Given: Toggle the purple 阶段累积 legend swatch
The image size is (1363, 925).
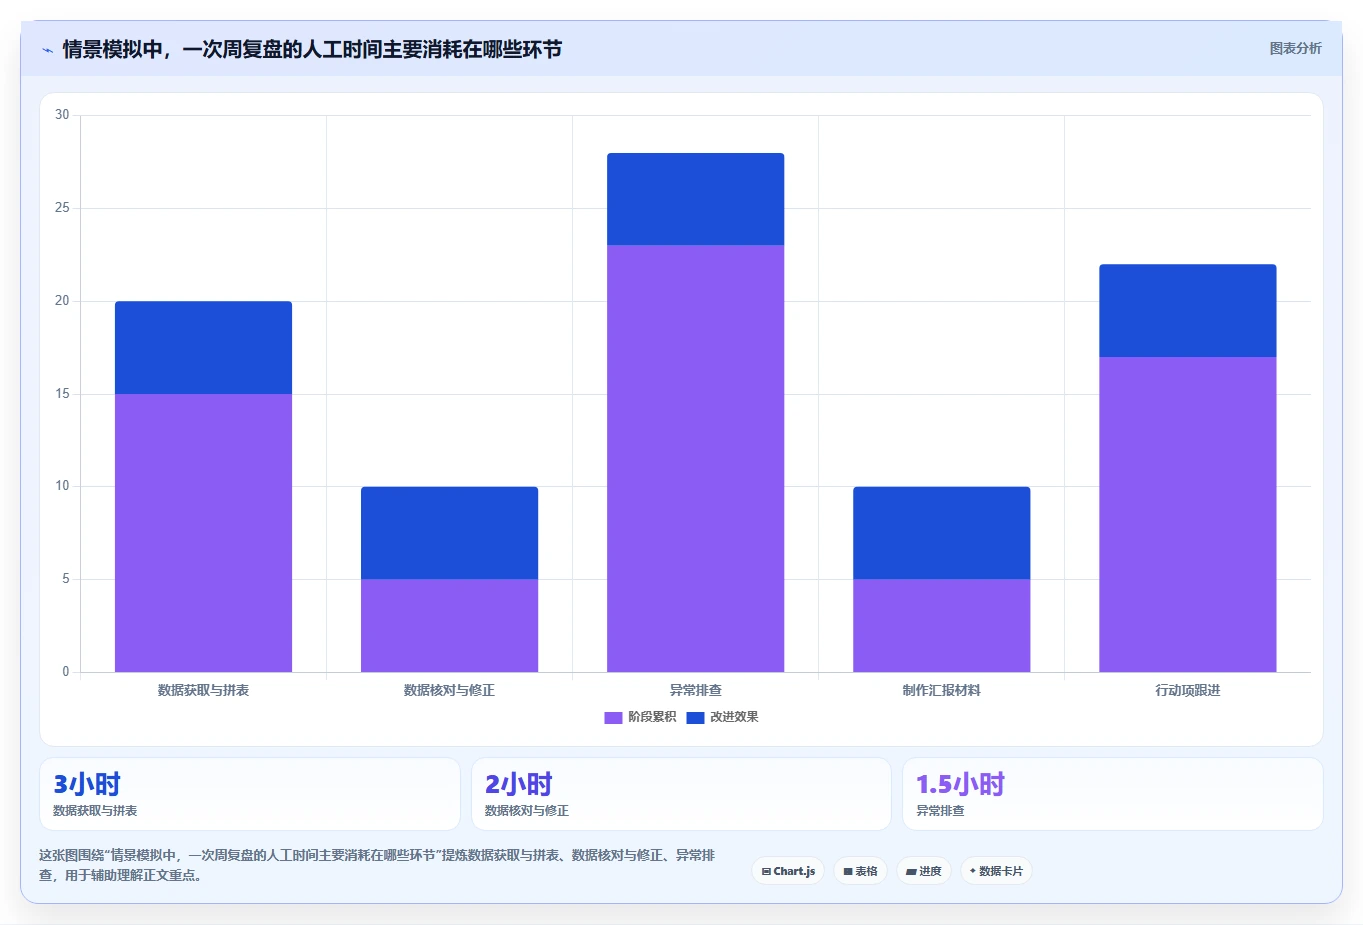Looking at the screenshot, I should coord(613,717).
